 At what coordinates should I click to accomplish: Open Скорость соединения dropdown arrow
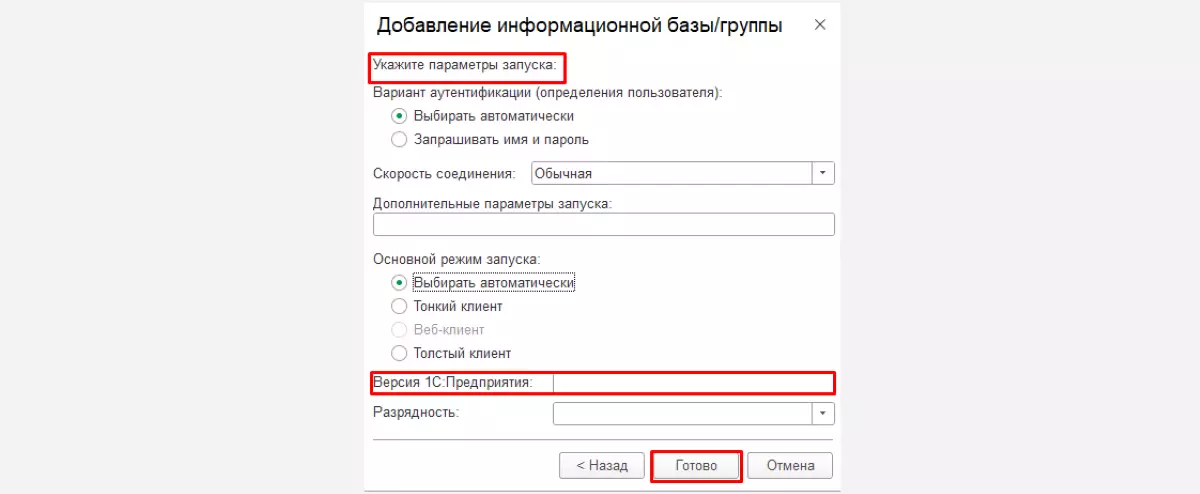823,173
